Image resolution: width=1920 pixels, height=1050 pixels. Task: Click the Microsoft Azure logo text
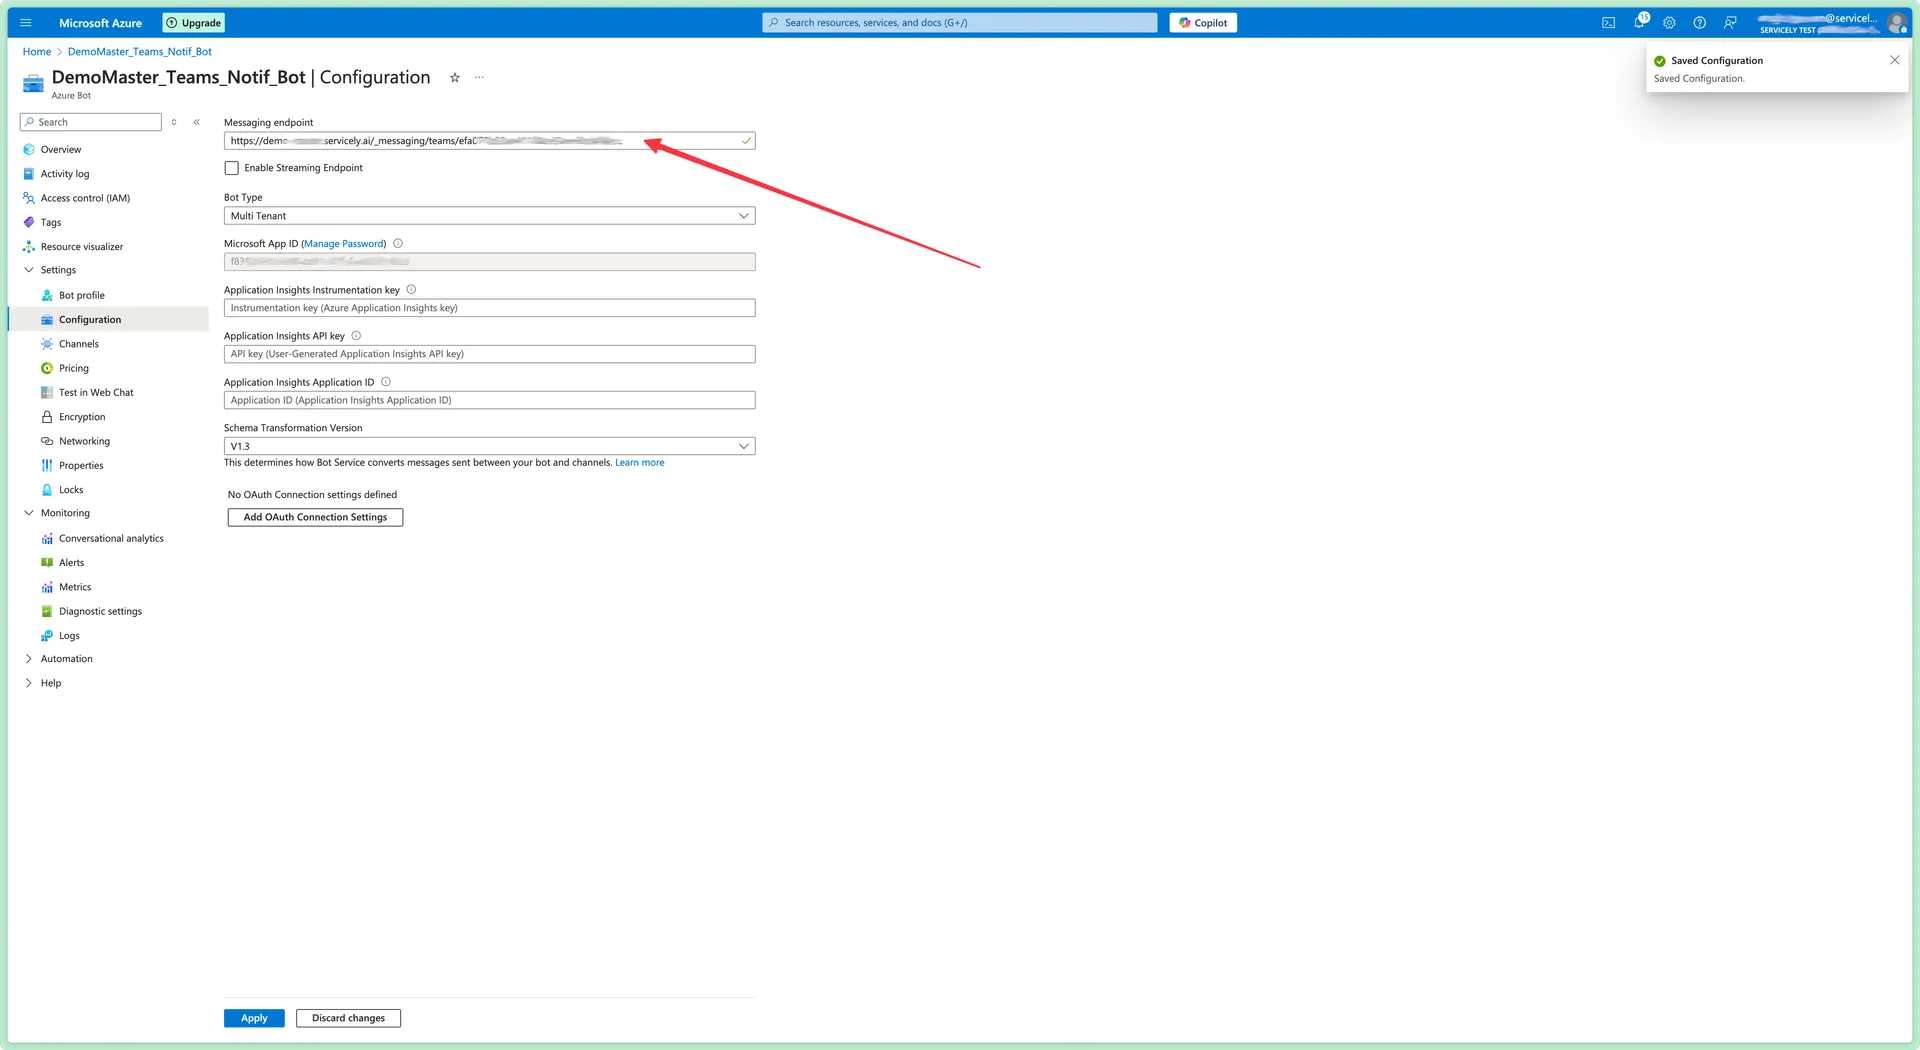(x=100, y=22)
